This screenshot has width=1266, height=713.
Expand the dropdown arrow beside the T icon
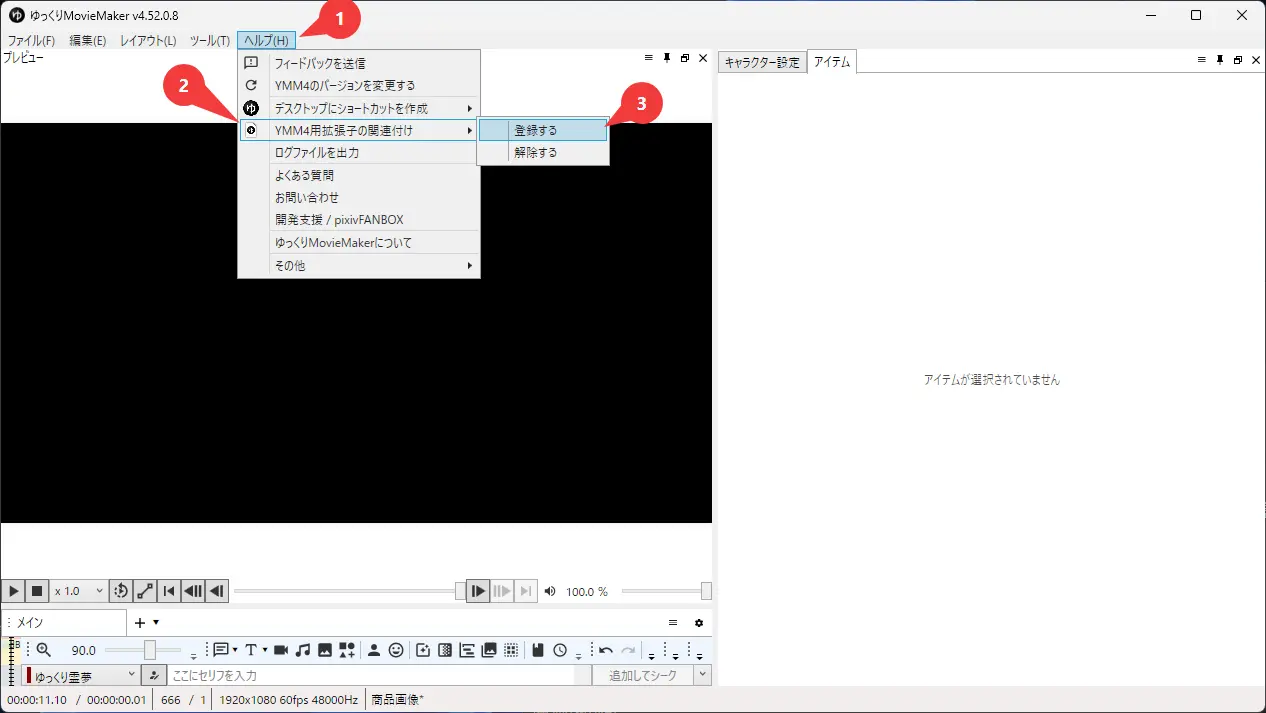(x=265, y=650)
